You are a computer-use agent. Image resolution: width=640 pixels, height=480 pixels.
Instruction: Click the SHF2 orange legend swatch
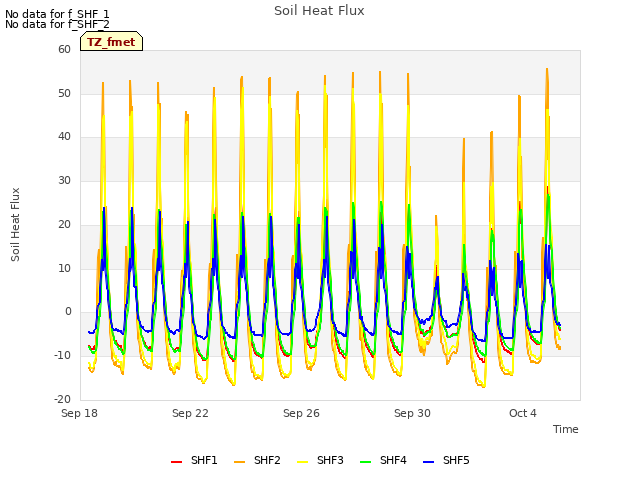240,462
